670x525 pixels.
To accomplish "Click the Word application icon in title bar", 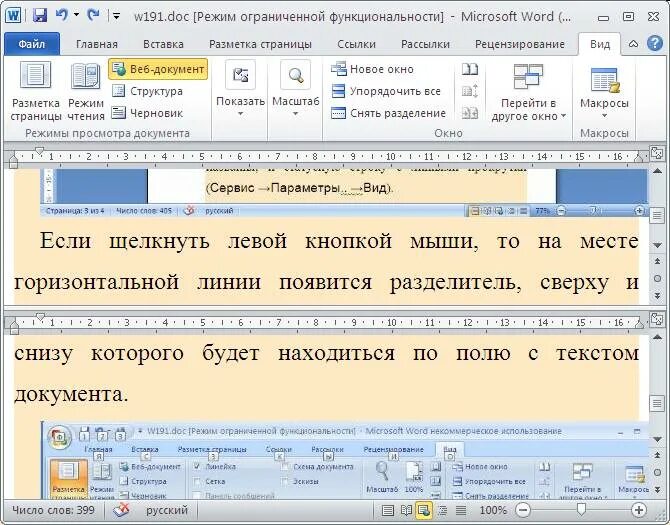I will pyautogui.click(x=12, y=16).
